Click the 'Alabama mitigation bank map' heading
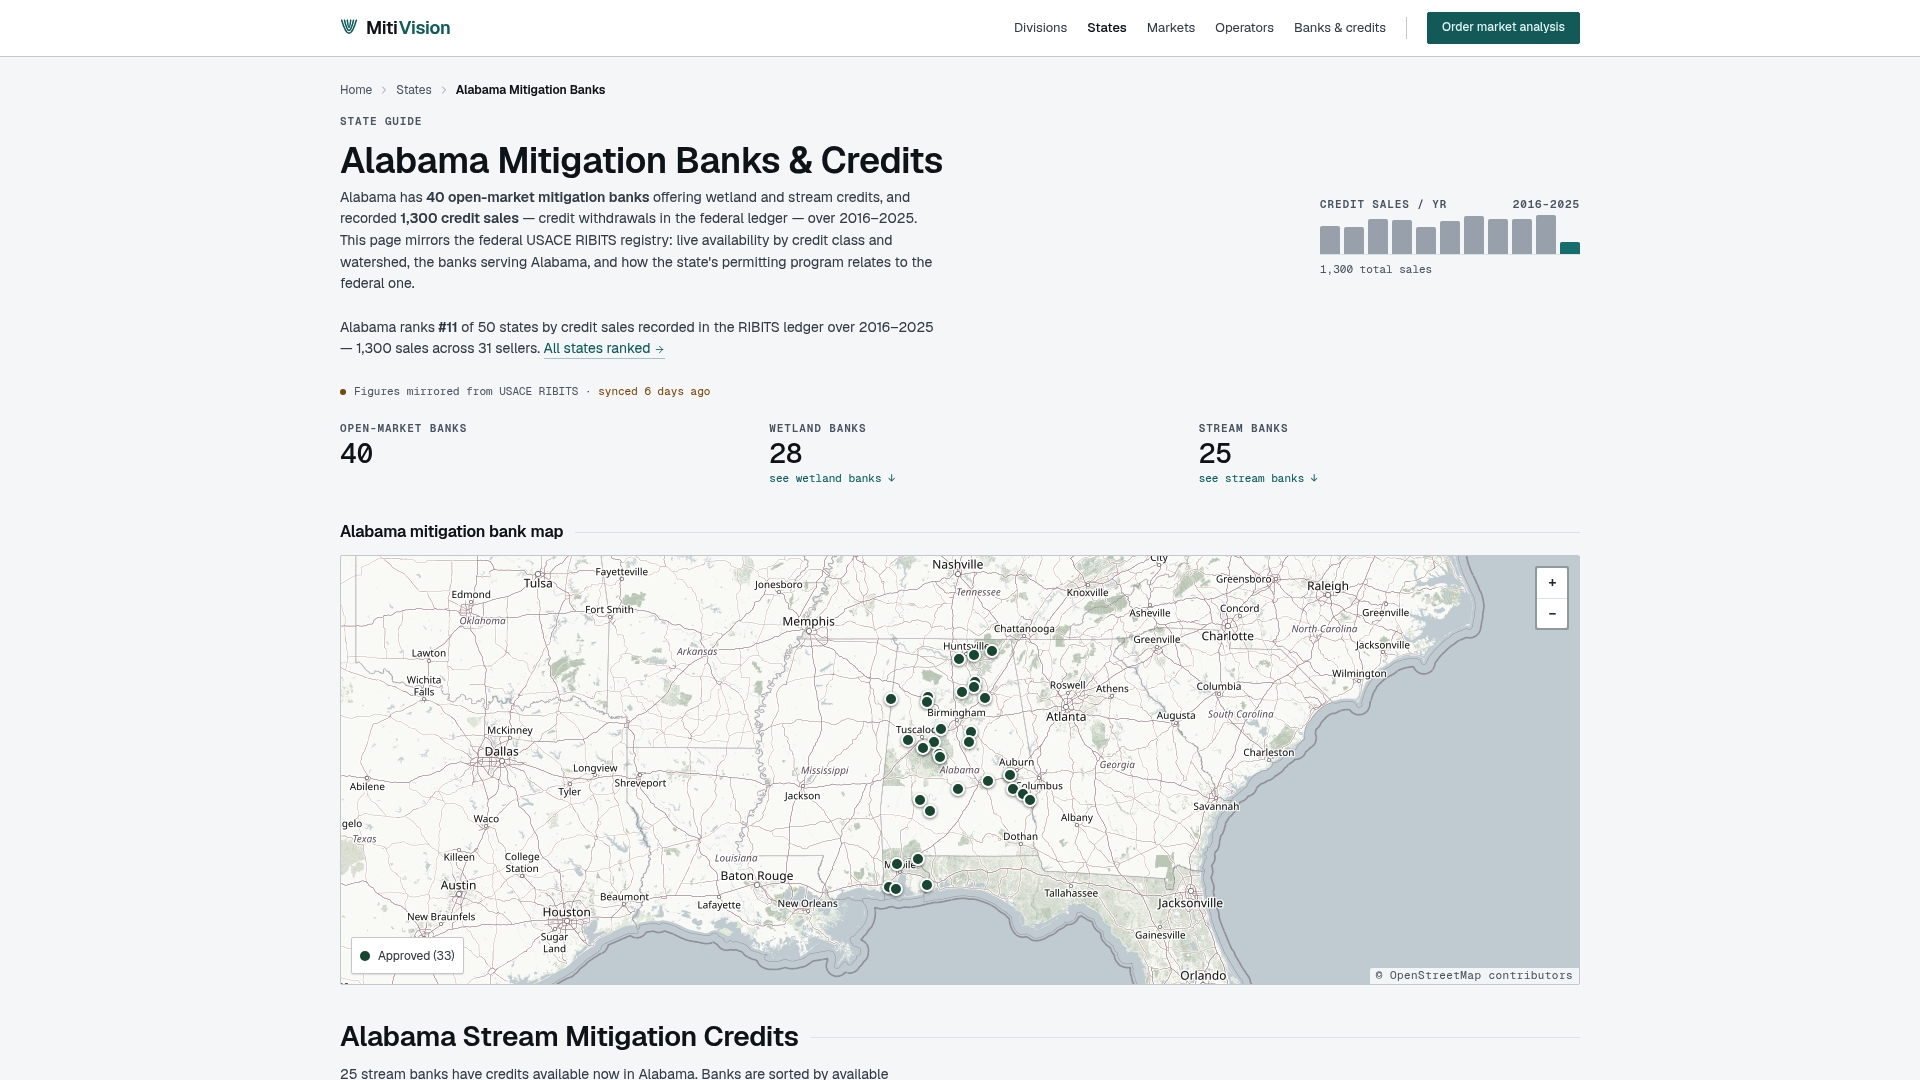 (x=451, y=532)
